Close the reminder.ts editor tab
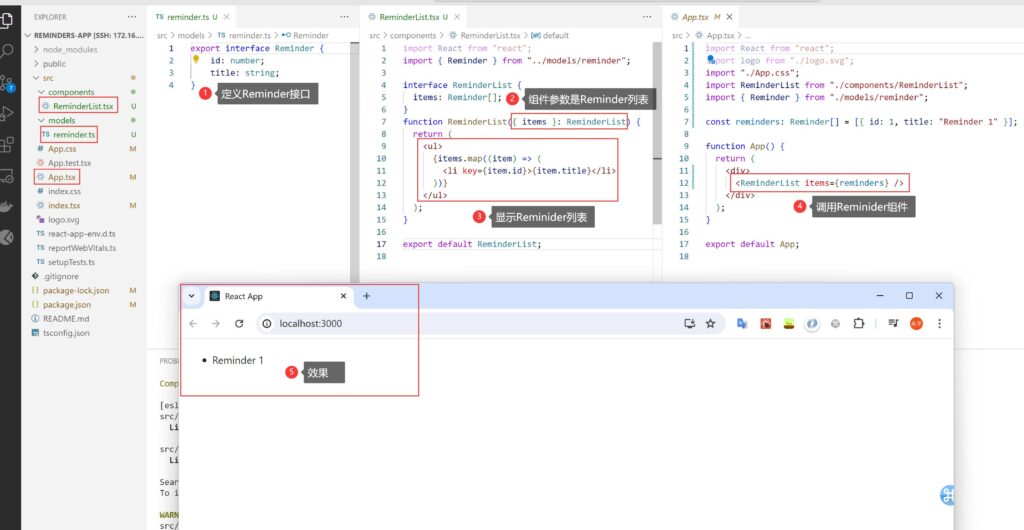 point(226,17)
